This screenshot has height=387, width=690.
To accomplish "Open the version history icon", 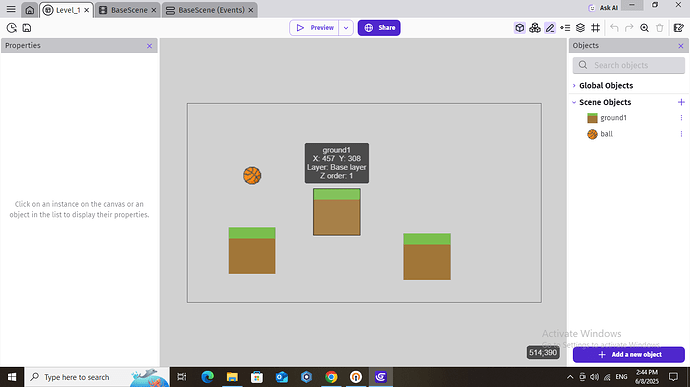I will [x=11, y=28].
